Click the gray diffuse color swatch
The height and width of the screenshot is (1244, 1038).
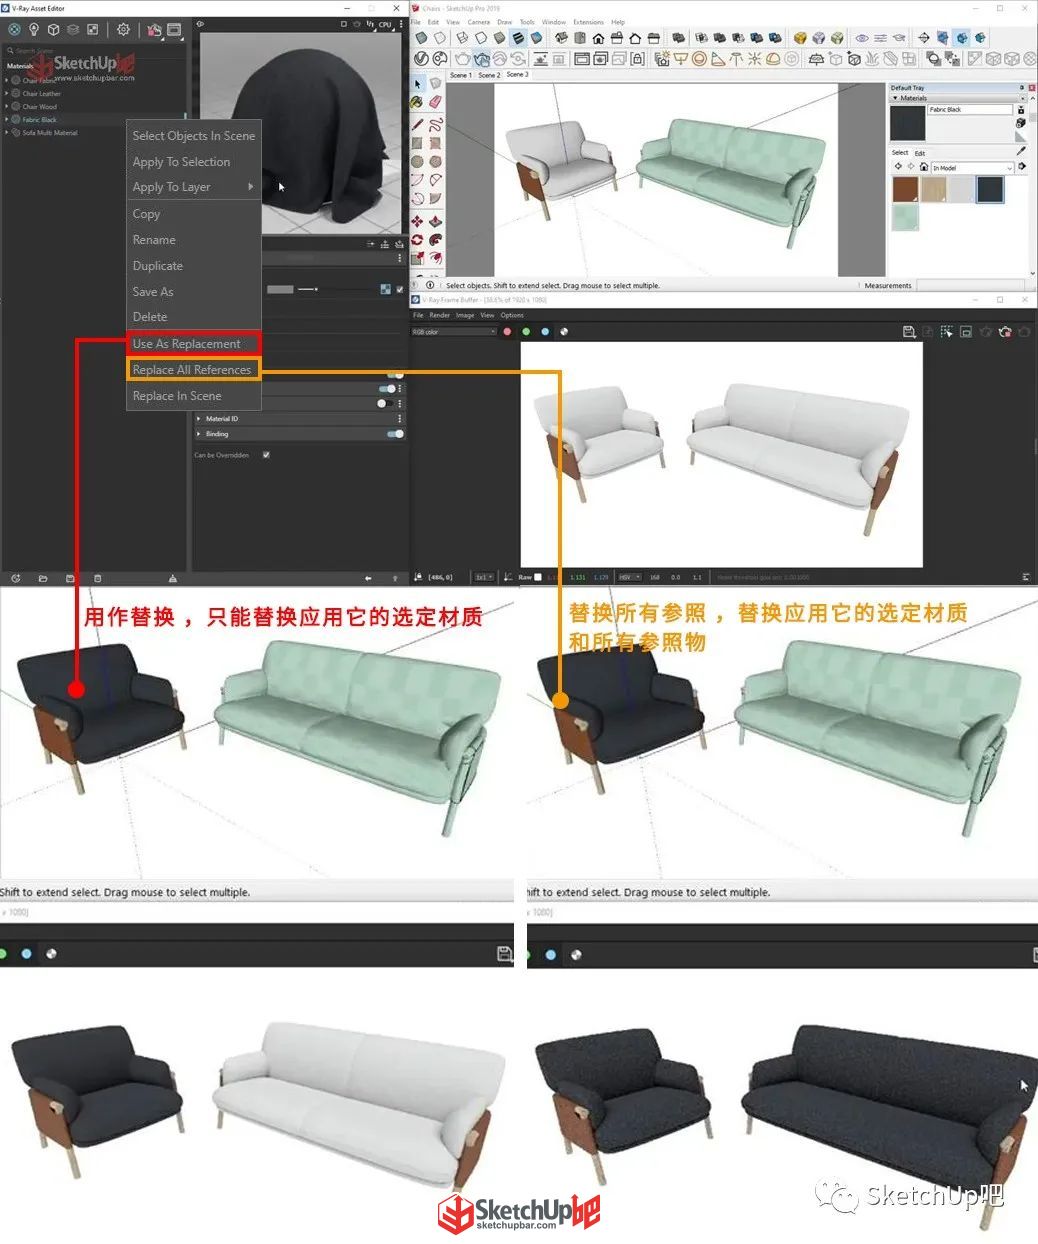pyautogui.click(x=280, y=289)
